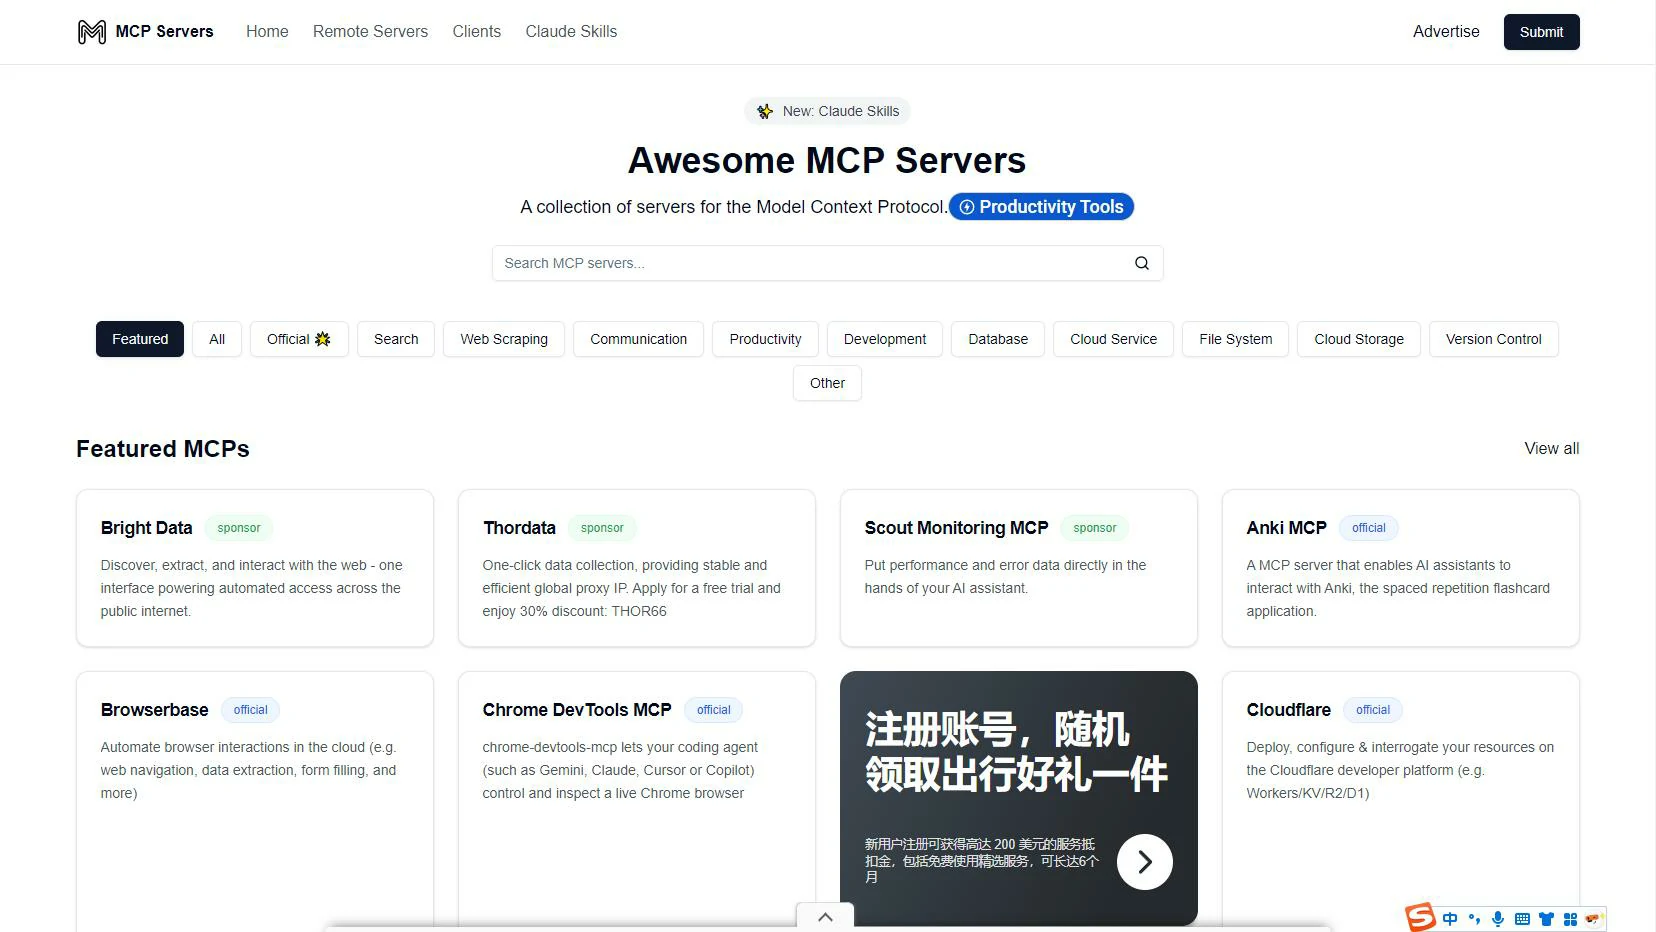The height and width of the screenshot is (932, 1656).
Task: Click the arrow button on the ad banner
Action: click(1144, 862)
